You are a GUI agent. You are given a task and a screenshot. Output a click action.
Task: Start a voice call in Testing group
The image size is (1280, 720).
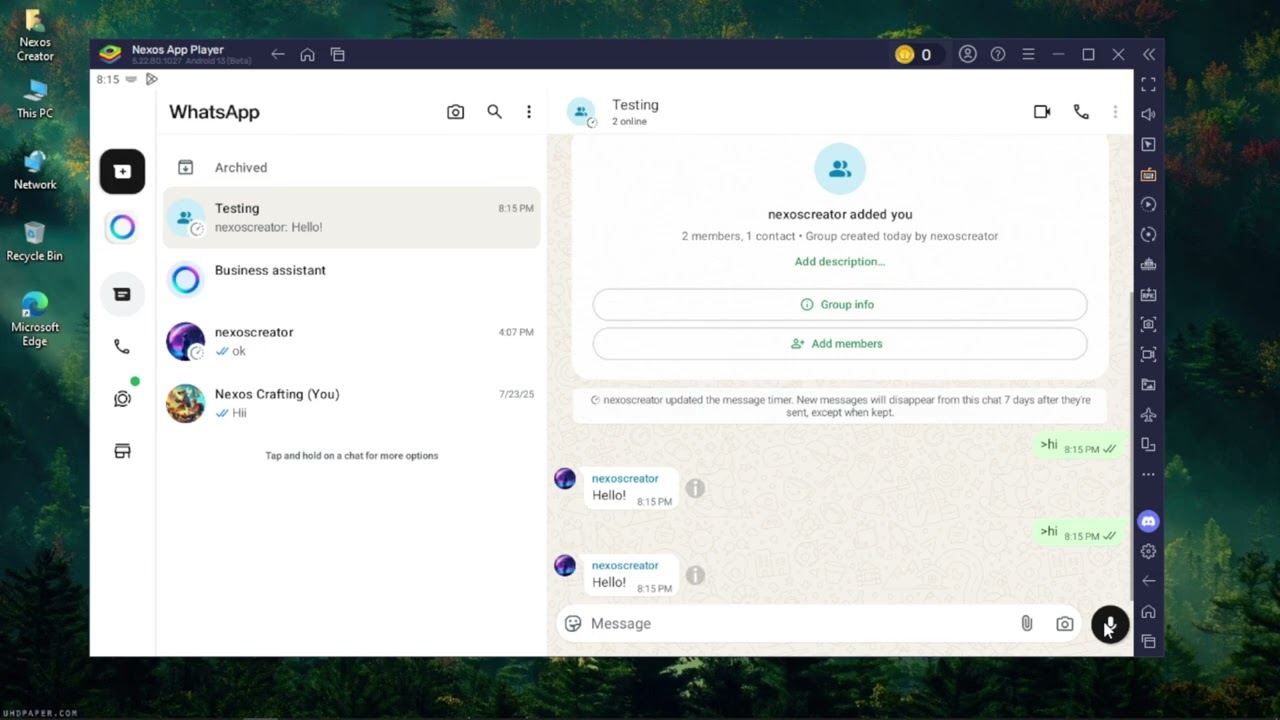coord(1081,112)
